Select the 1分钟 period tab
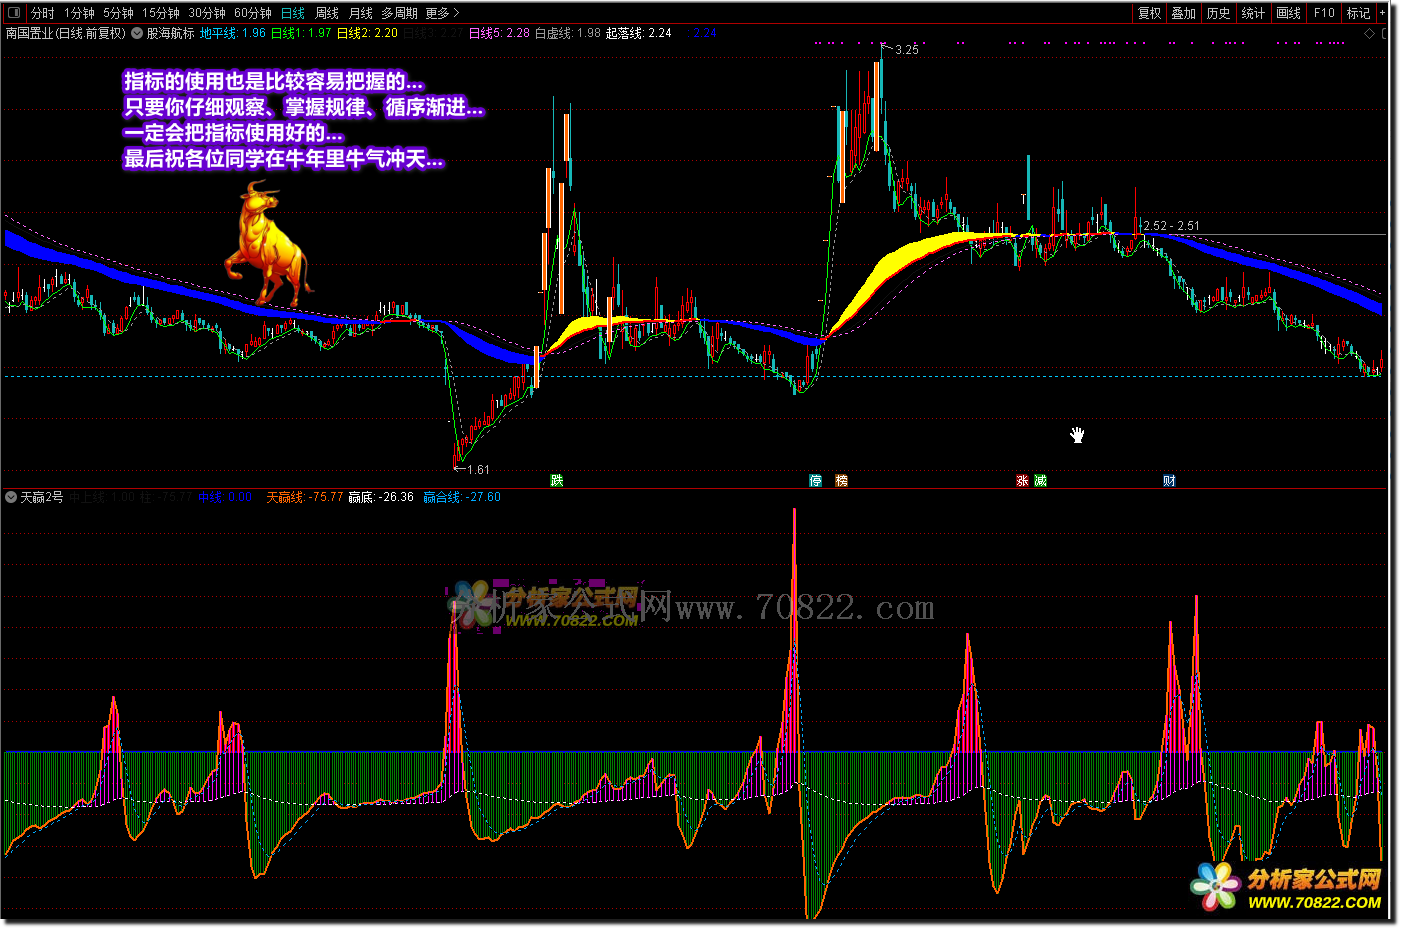The image size is (1401, 928). [79, 13]
